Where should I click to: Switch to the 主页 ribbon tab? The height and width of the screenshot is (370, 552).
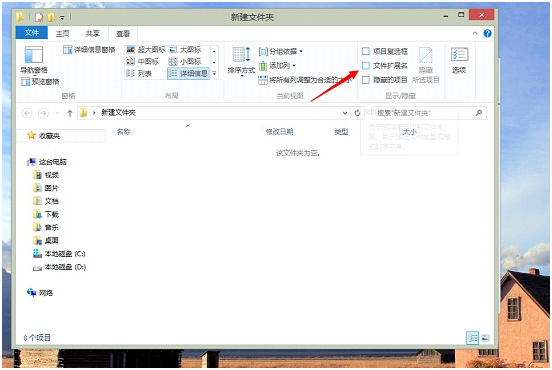tap(62, 33)
